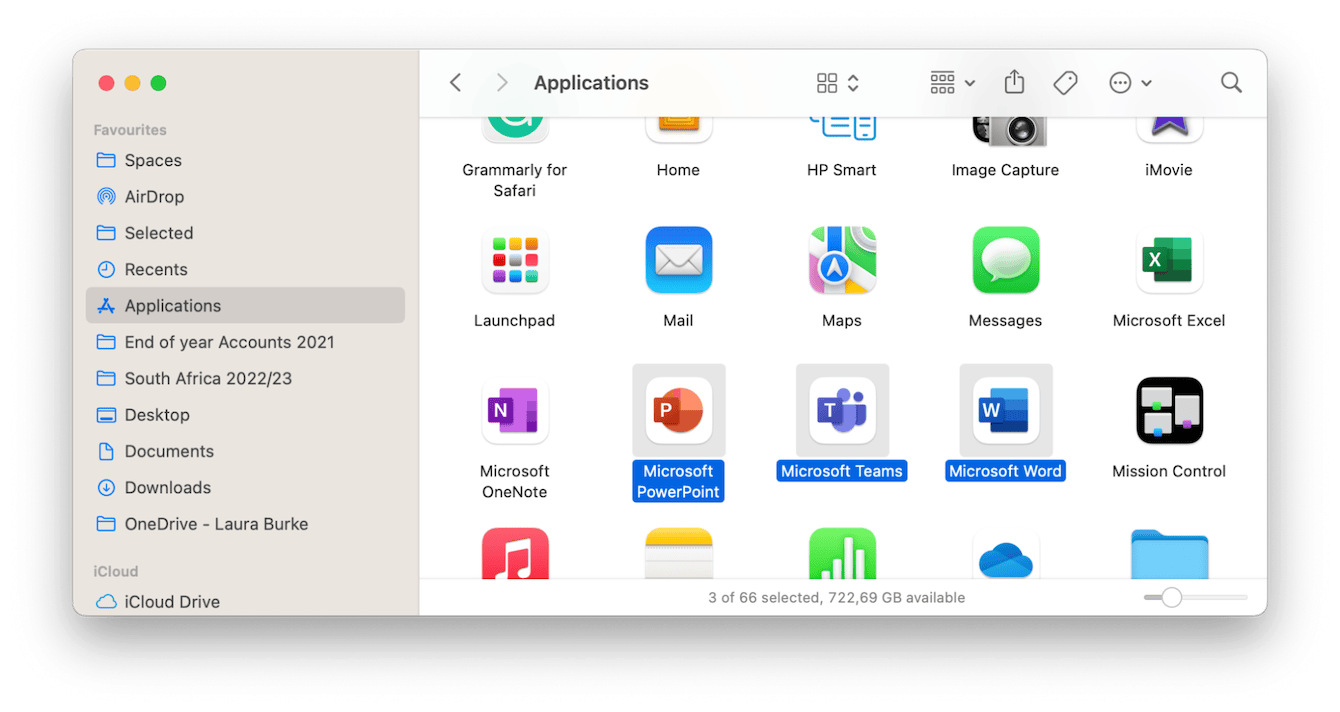
Task: Select the Music app icon
Action: click(x=515, y=553)
